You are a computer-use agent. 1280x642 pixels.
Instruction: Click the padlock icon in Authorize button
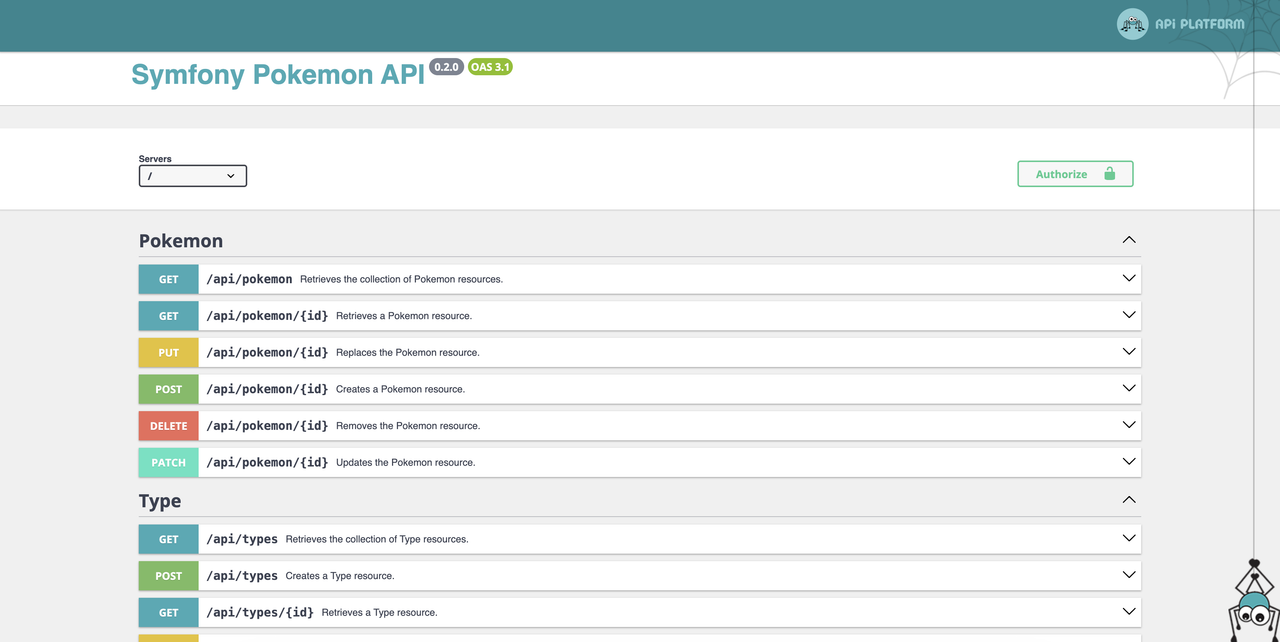(x=1109, y=173)
